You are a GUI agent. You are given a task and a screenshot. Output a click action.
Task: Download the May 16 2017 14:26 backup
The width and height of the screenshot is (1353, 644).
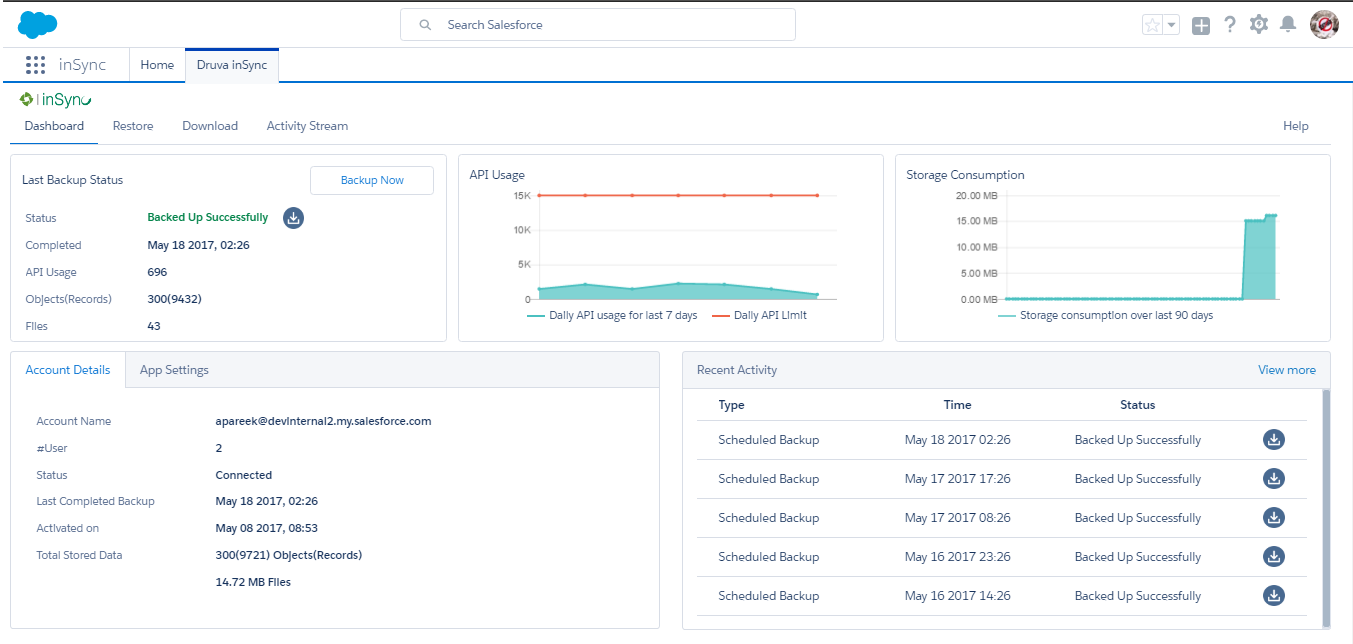tap(1273, 596)
